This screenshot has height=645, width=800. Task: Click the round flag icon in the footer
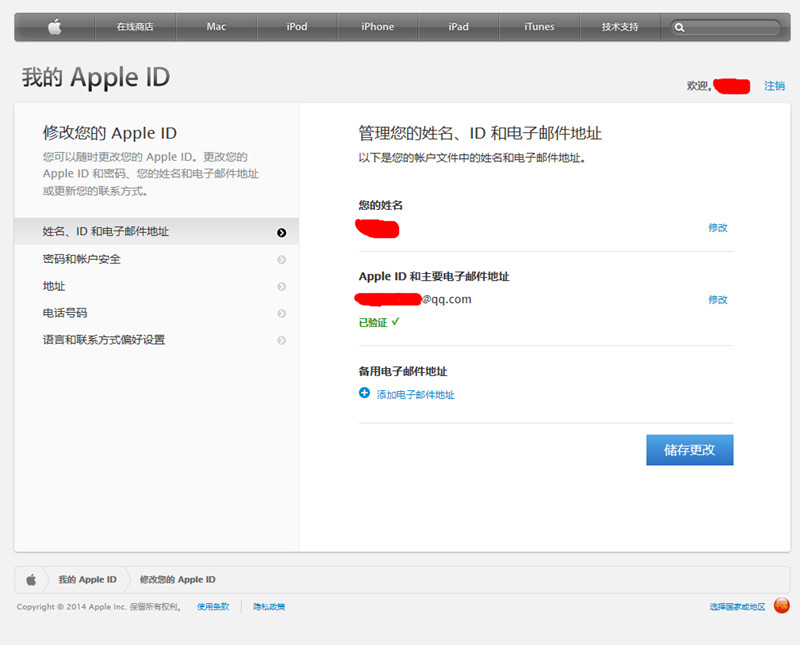click(x=781, y=605)
